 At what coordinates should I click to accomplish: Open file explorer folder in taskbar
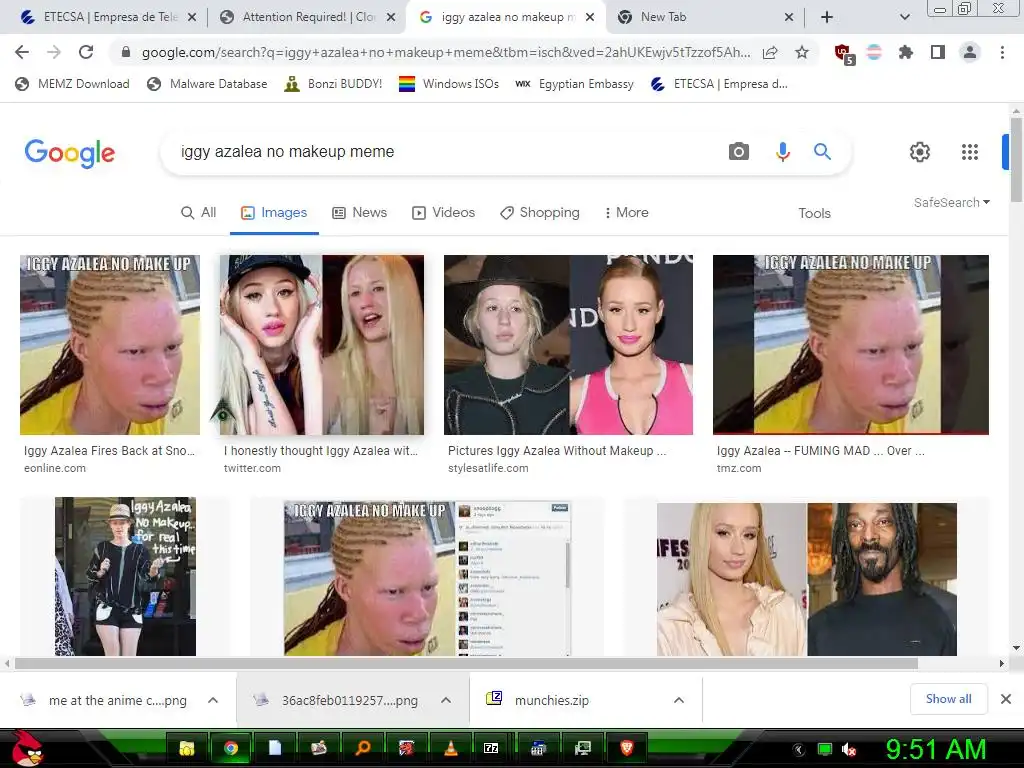187,748
